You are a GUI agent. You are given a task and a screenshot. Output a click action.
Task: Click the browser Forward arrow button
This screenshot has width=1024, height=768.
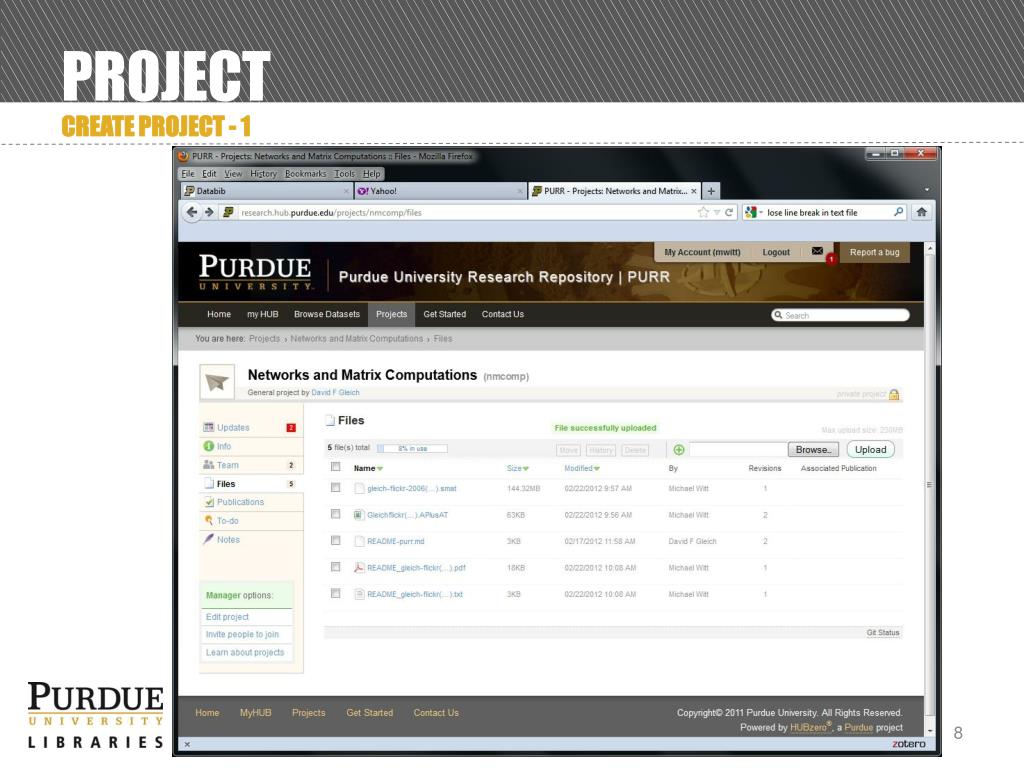(209, 212)
